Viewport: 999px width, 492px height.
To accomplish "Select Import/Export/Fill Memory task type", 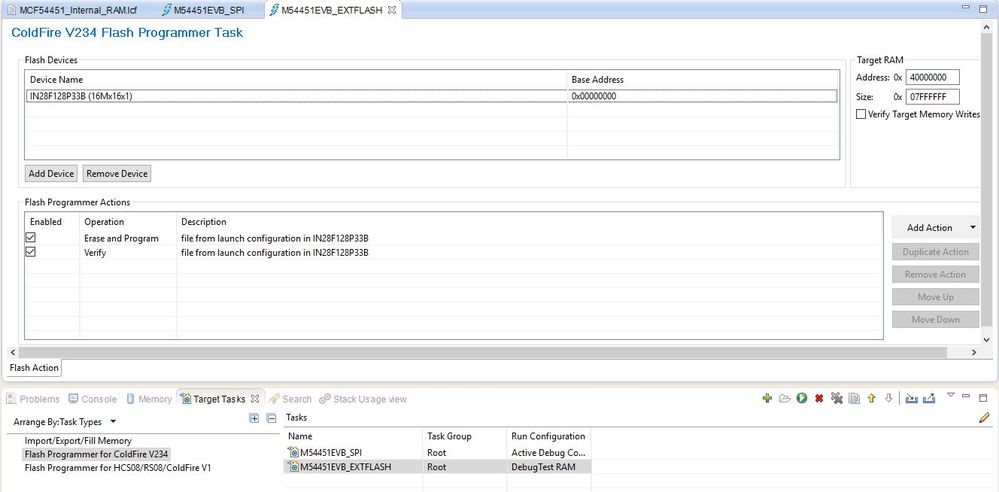I will 78,440.
